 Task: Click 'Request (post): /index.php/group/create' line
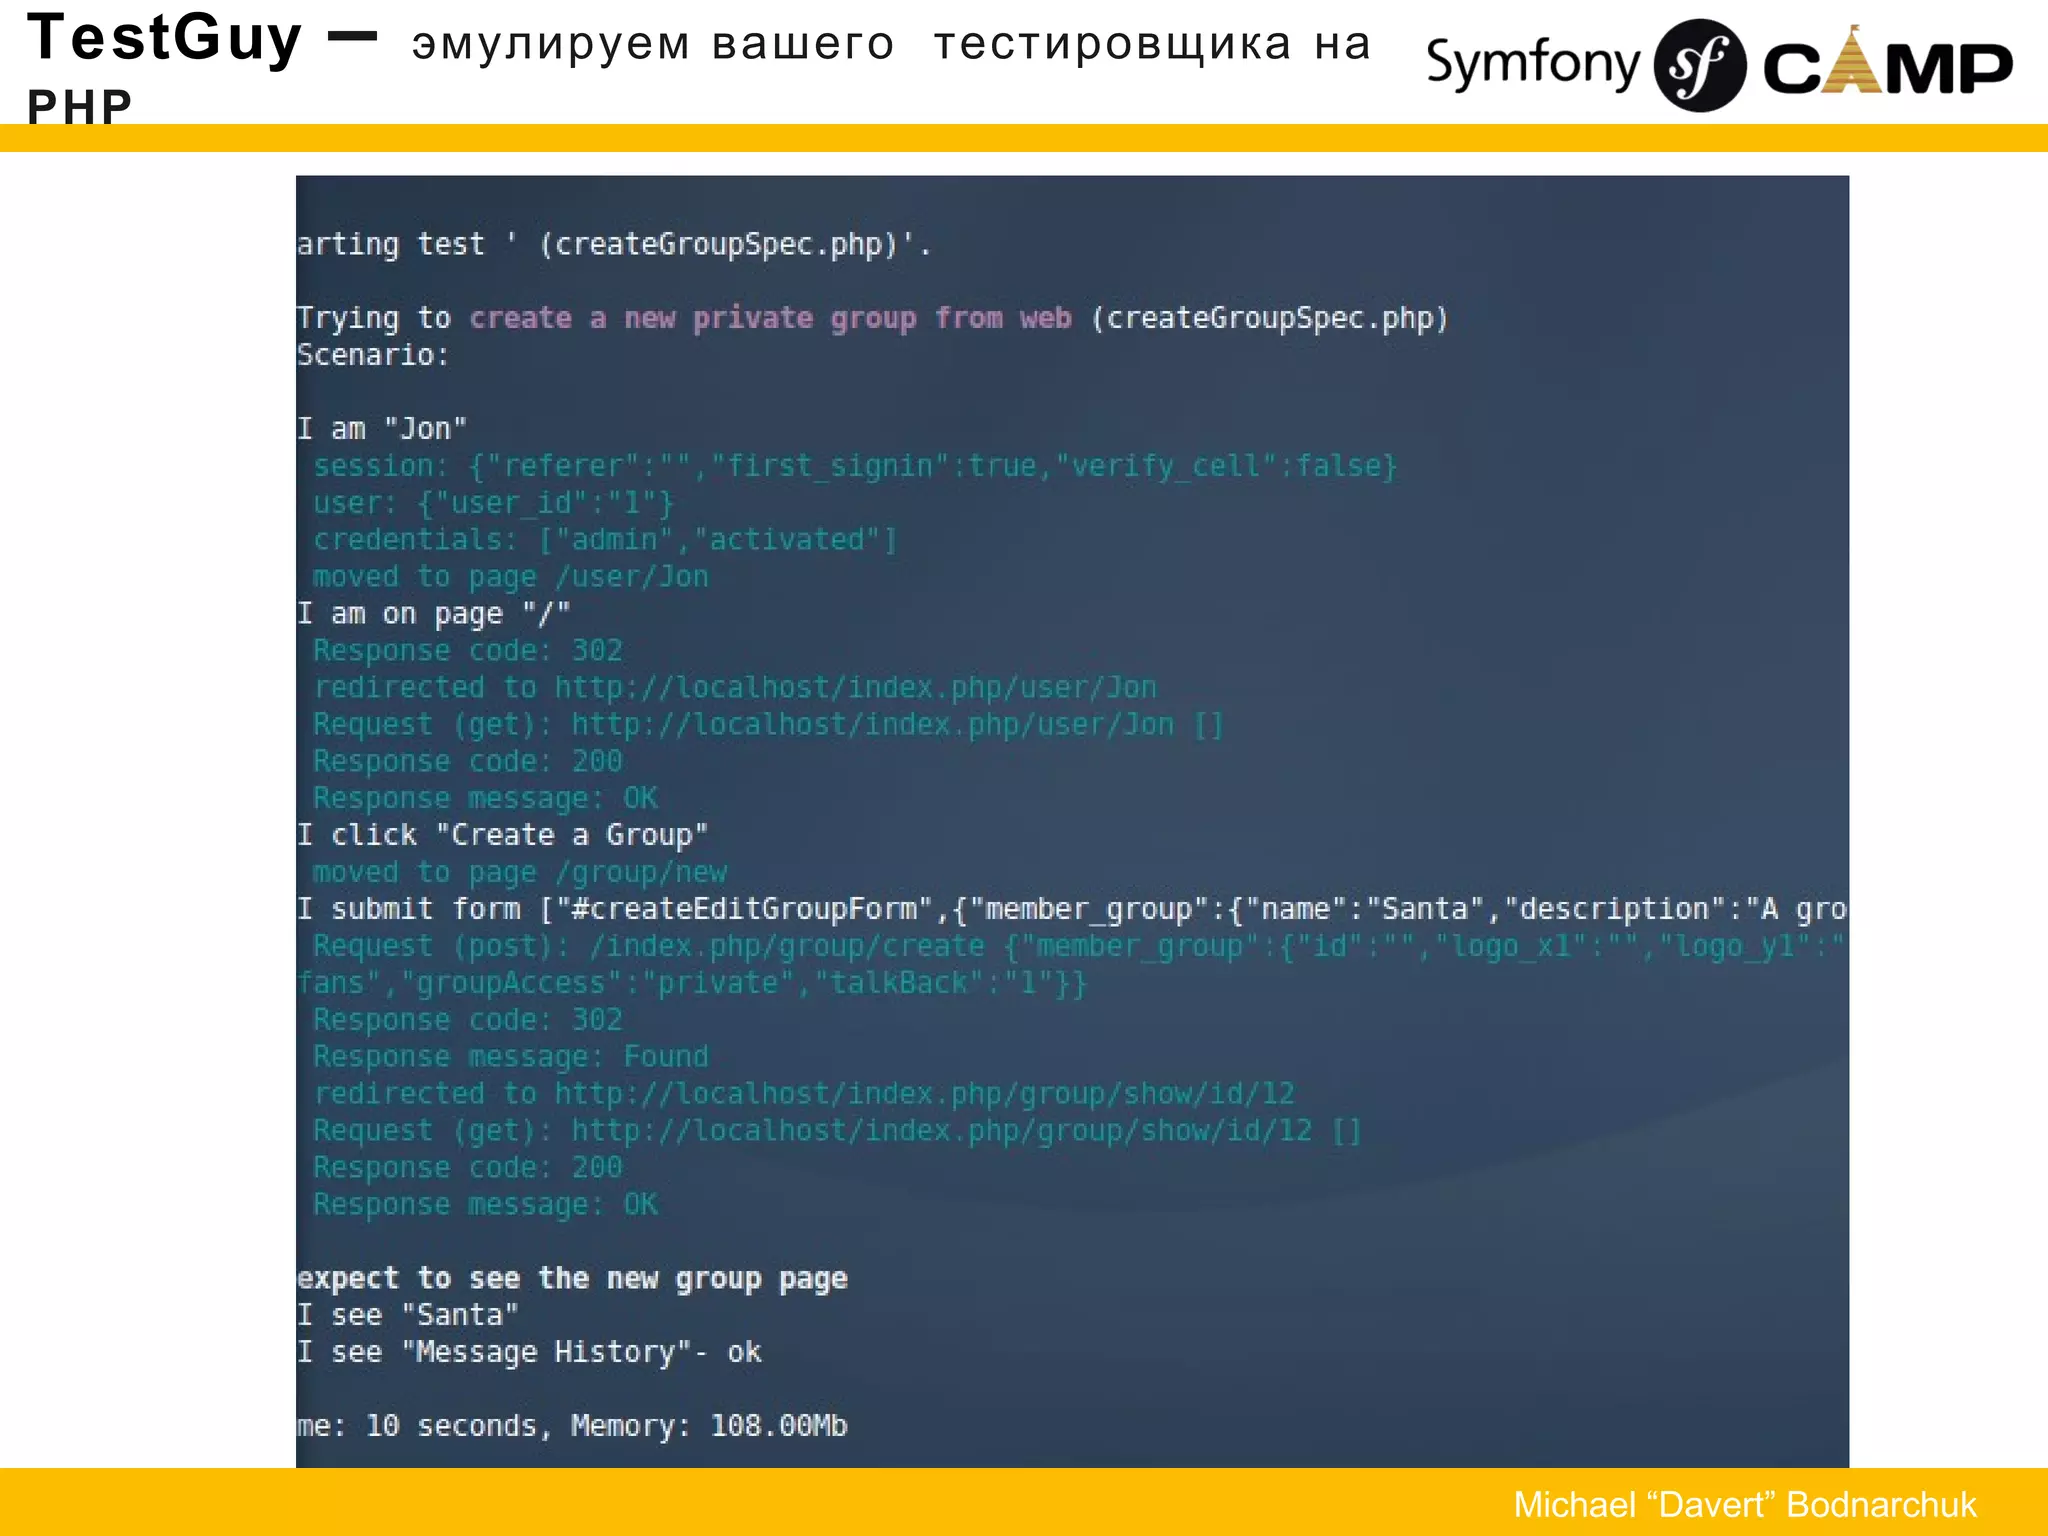(1078, 946)
